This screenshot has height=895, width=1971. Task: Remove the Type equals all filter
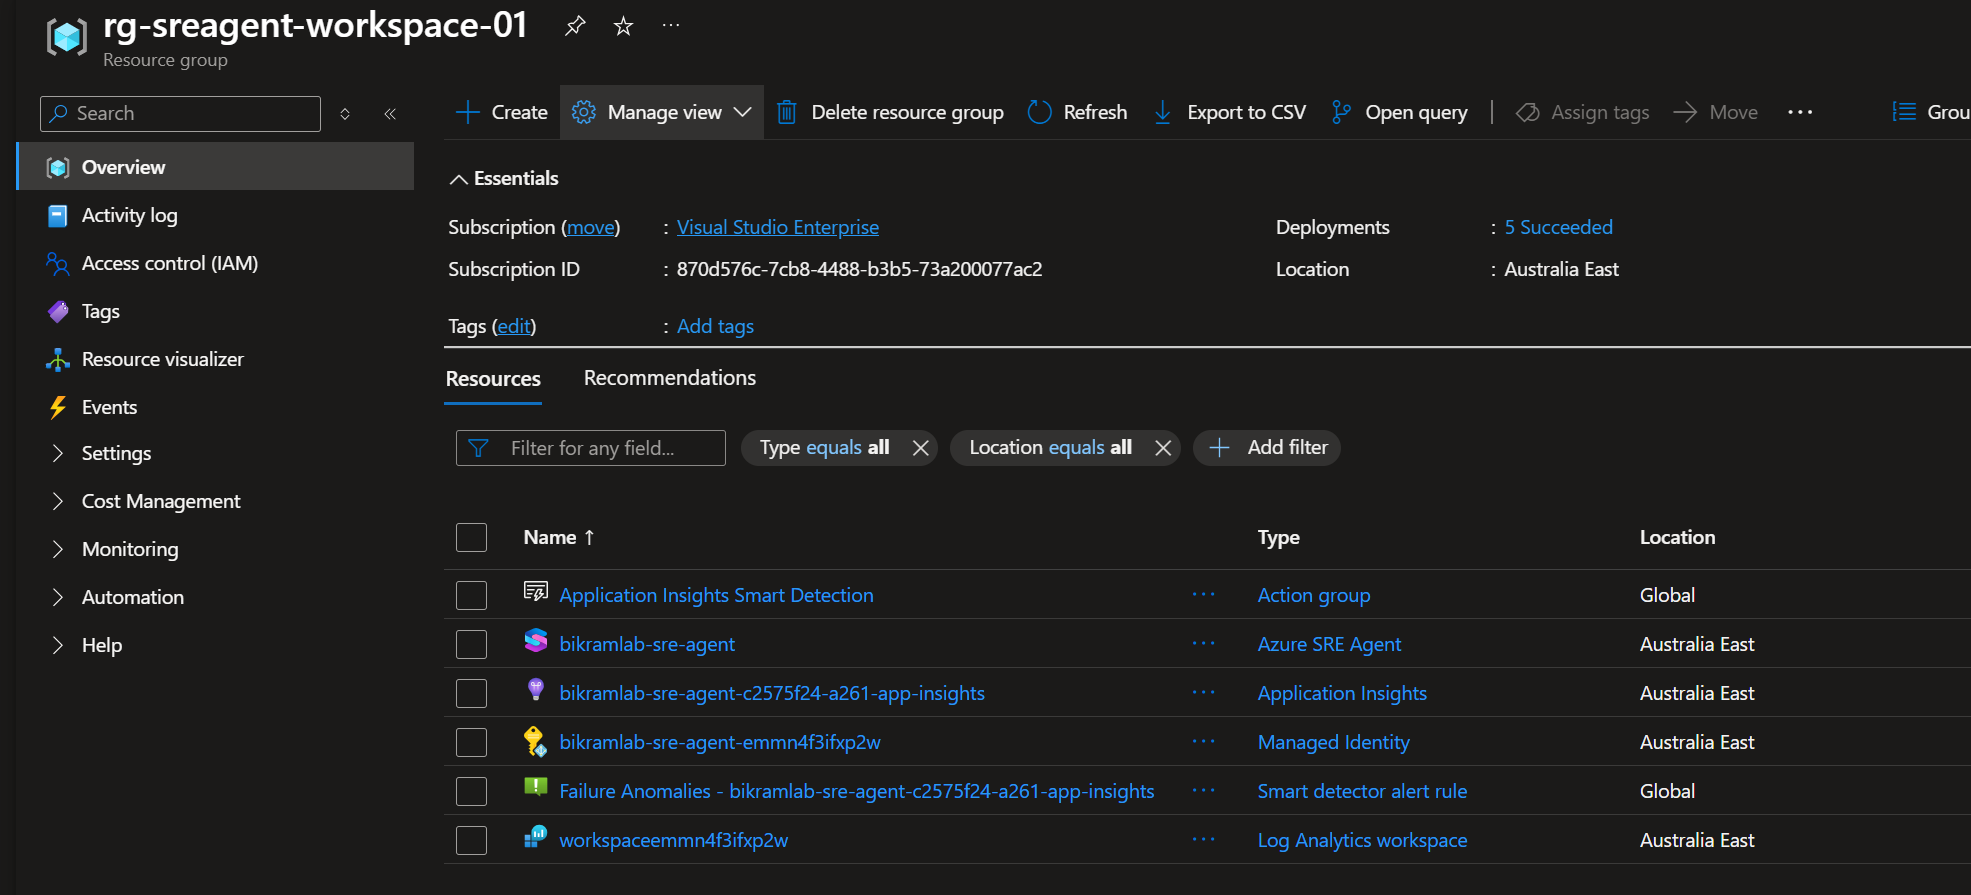[x=921, y=448]
